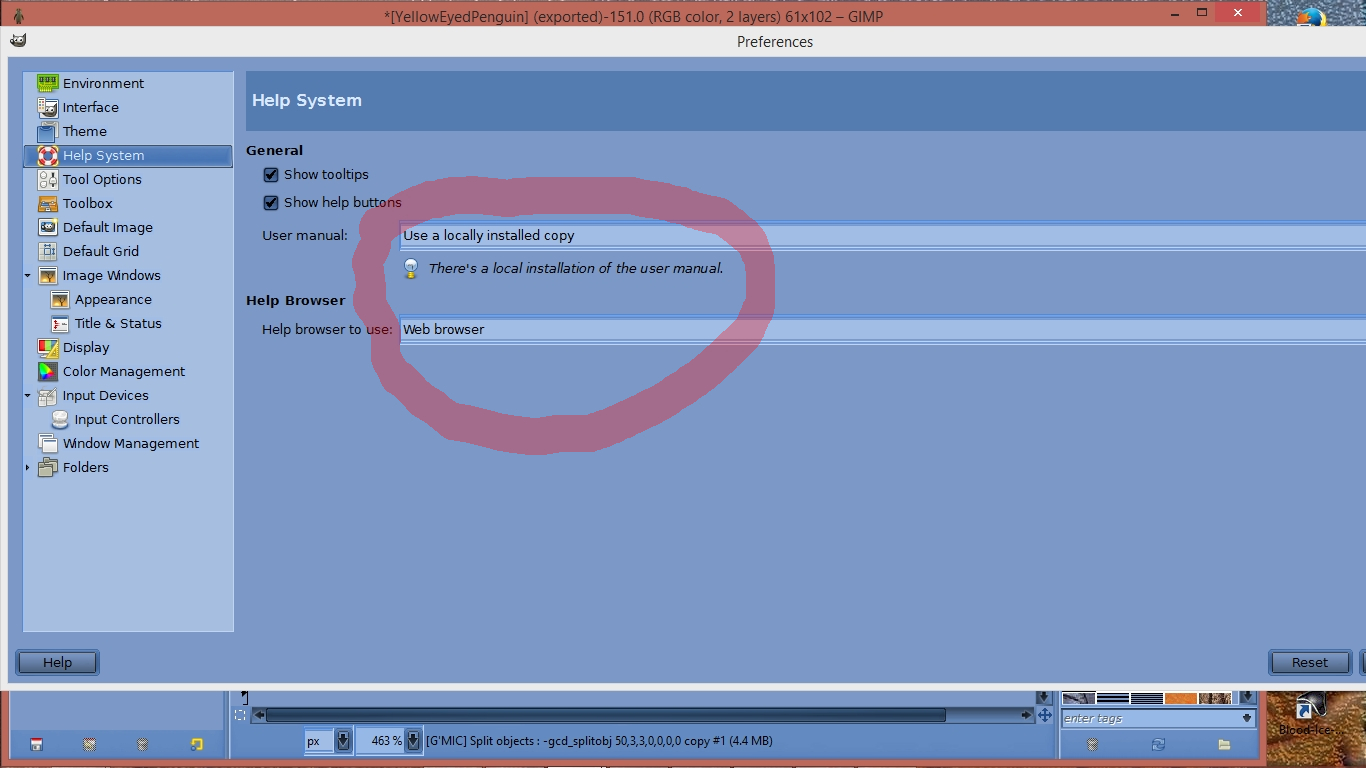Image resolution: width=1366 pixels, height=768 pixels.
Task: Click the Image Windows page icon
Action: point(48,275)
